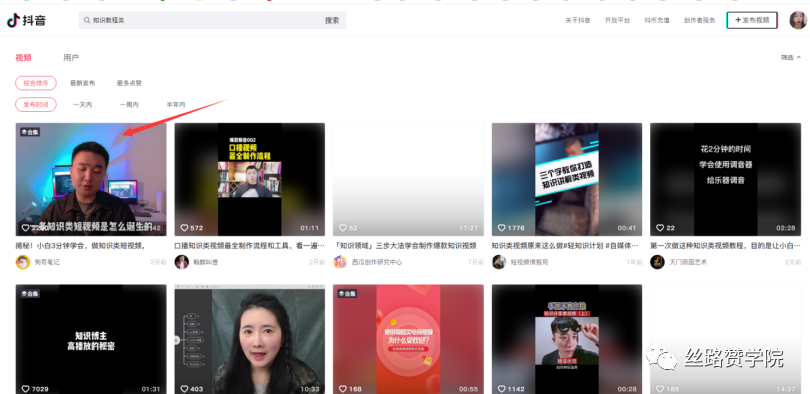Select the 综合排序 sort option

pyautogui.click(x=36, y=83)
